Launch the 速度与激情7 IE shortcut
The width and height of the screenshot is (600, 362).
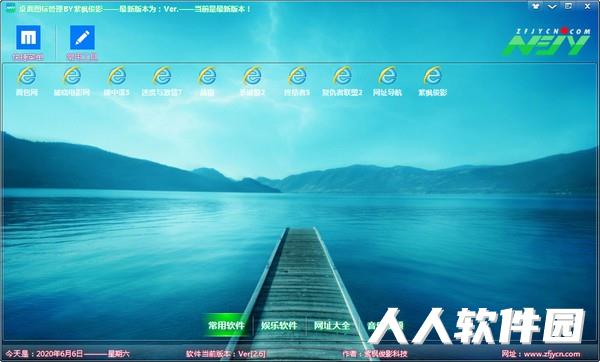click(162, 81)
